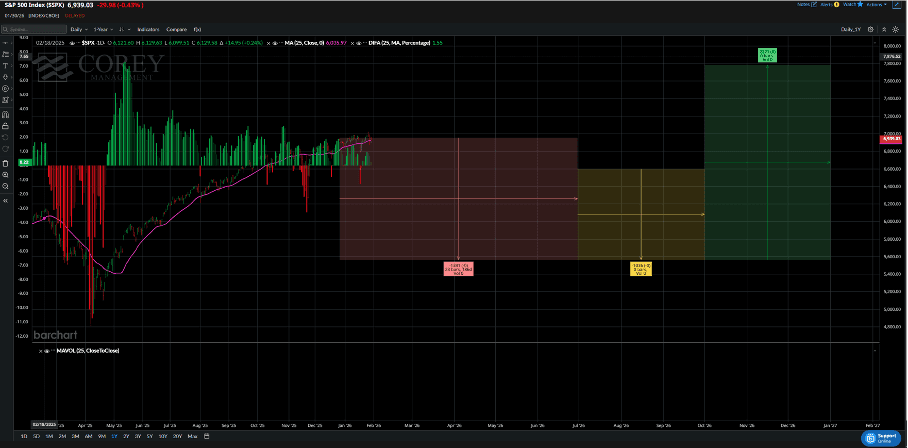Open Notes with the edit icon

click(x=814, y=5)
